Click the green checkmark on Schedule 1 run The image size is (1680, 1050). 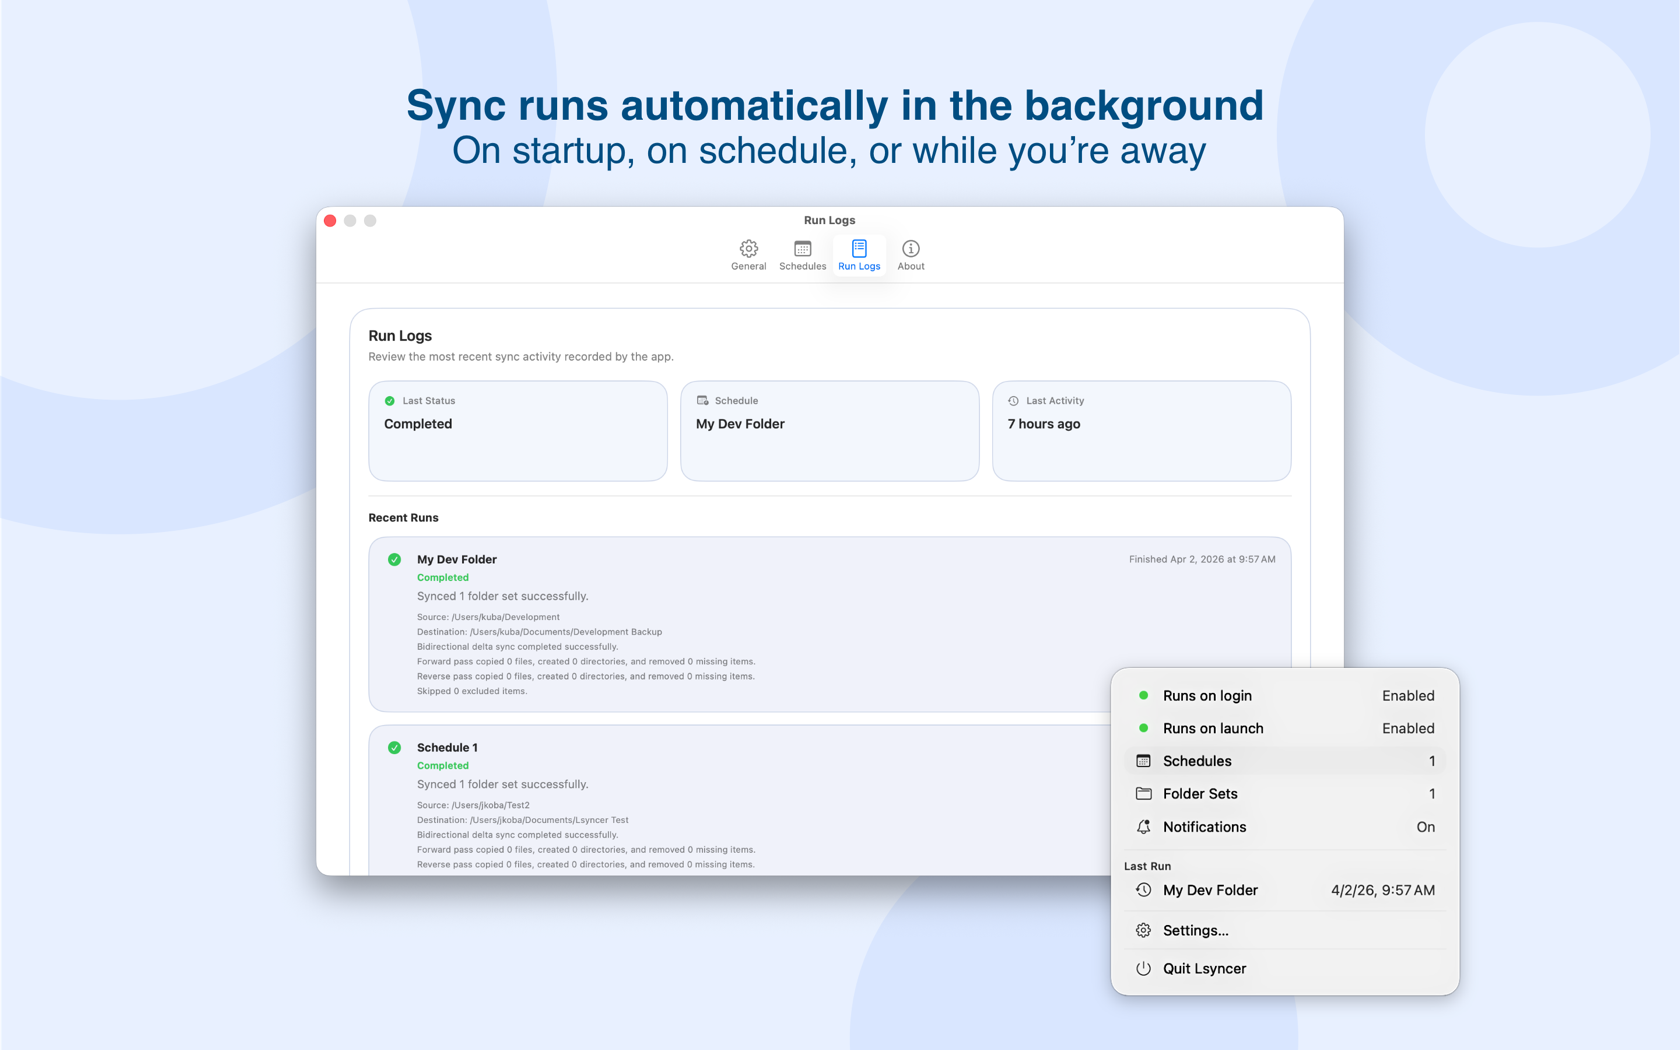(395, 748)
